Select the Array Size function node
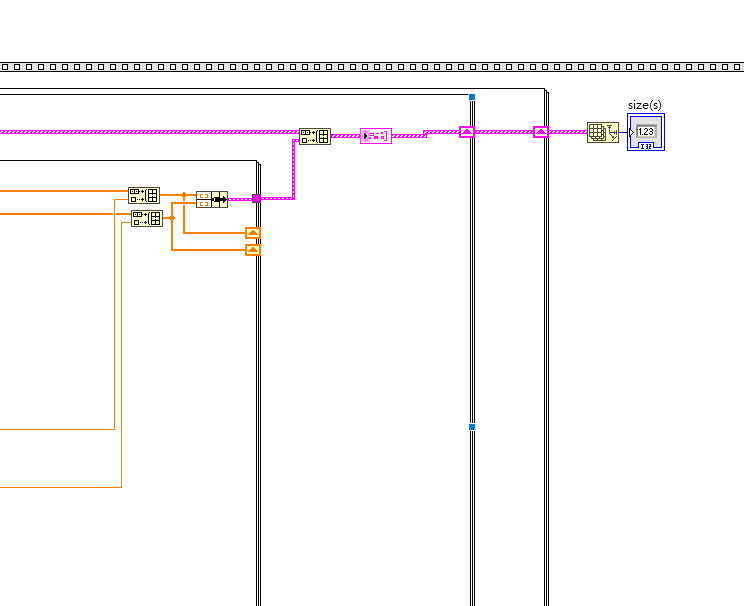The height and width of the screenshot is (606, 744). pyautogui.click(x=603, y=132)
